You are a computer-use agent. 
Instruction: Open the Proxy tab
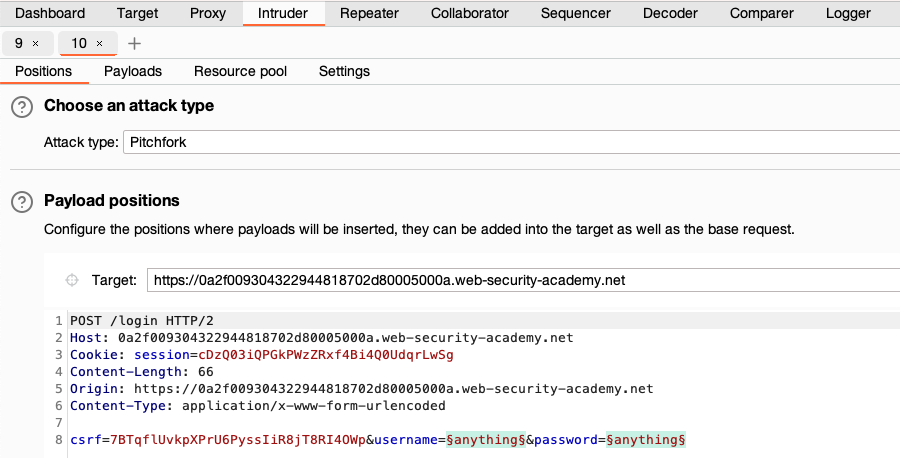point(208,13)
